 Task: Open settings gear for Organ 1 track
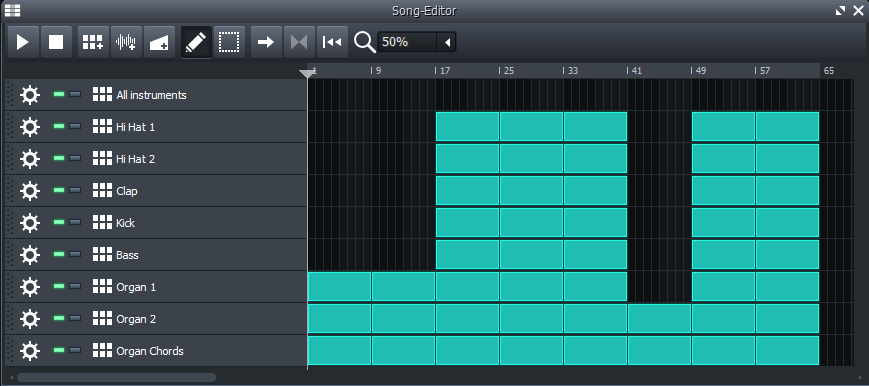[29, 287]
